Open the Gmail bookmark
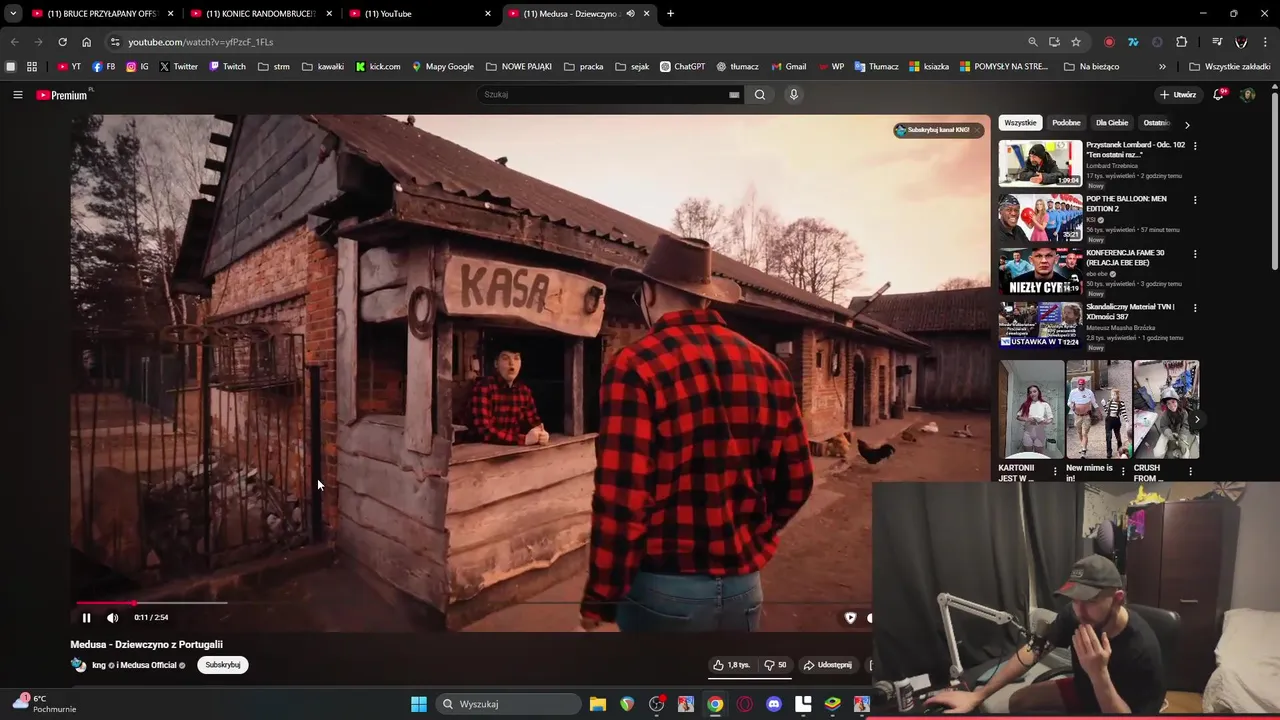This screenshot has height=720, width=1280. click(x=788, y=67)
